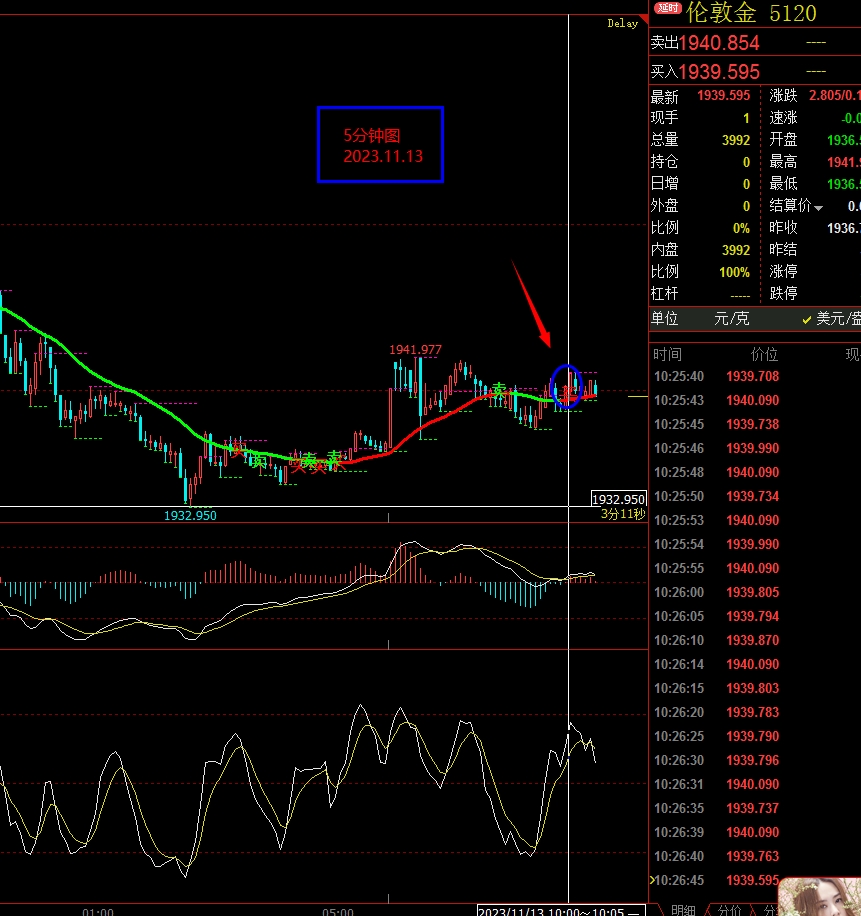Click the crosshair date label 2023/11/13 10:00~10:05
This screenshot has height=916, width=861.
click(561, 911)
